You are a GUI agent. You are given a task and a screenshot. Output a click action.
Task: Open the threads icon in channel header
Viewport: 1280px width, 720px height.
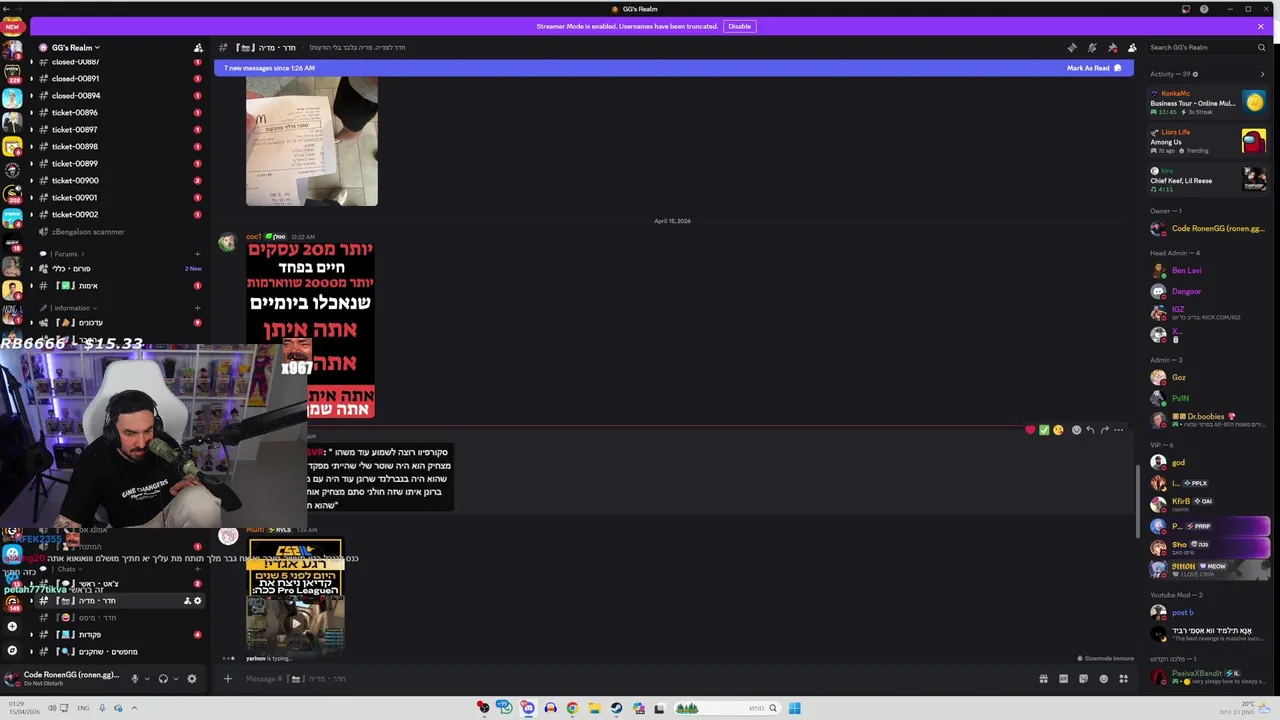[x=1072, y=47]
